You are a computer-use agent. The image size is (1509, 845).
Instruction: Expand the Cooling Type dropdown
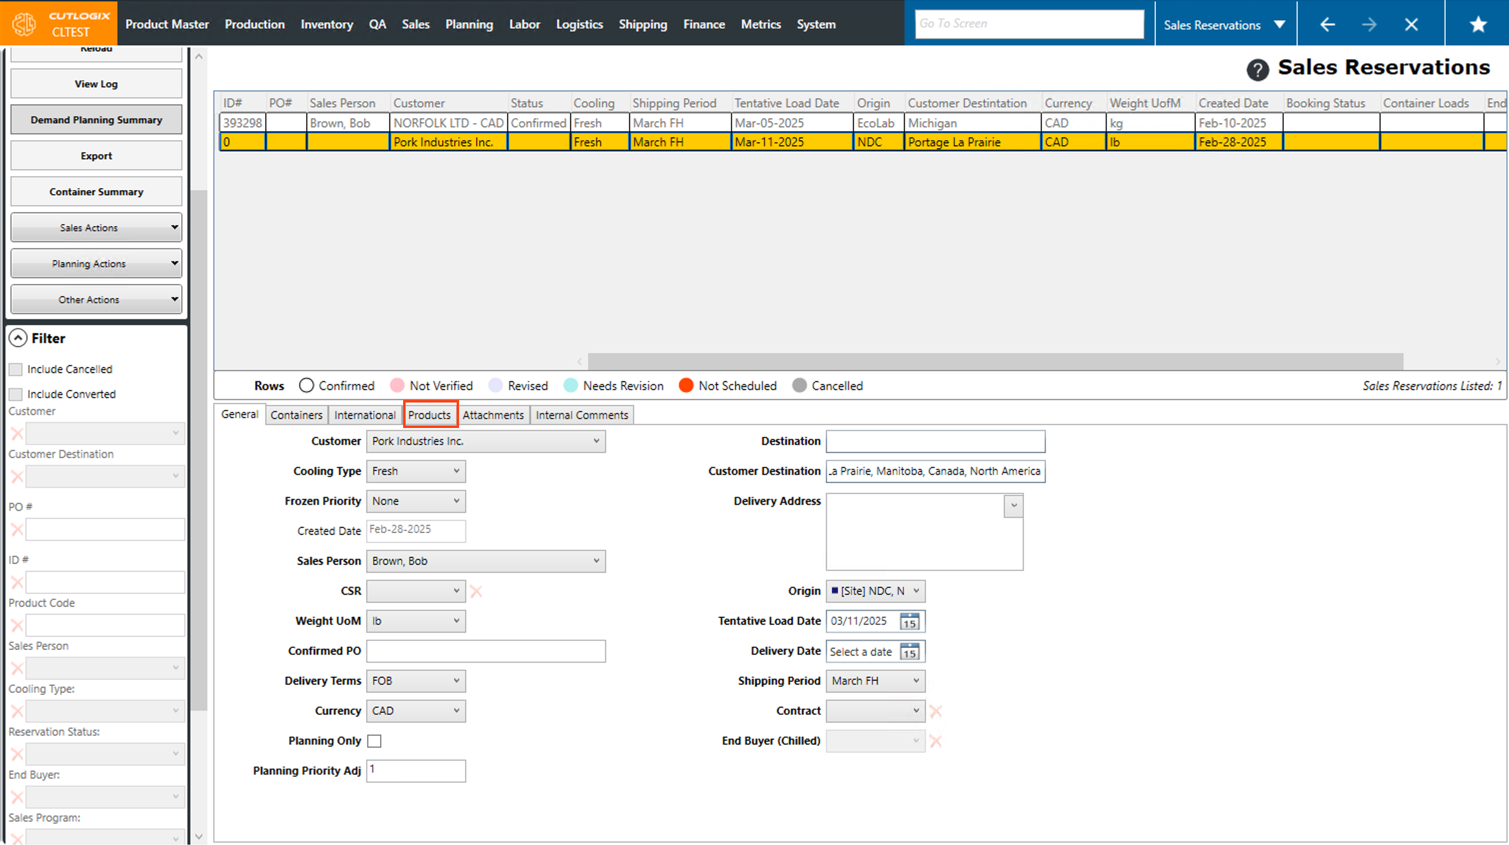pyautogui.click(x=416, y=471)
